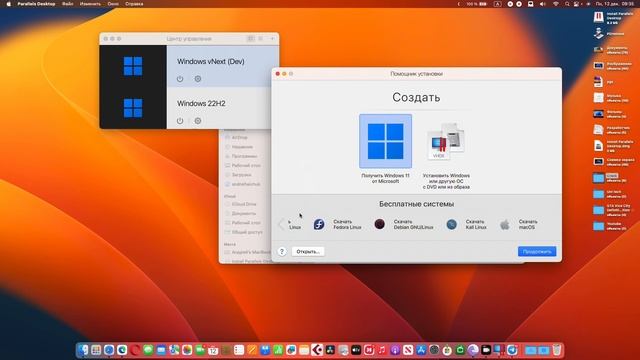Open Wi-Fi status in menu bar
The height and width of the screenshot is (360, 640).
click(556, 4)
